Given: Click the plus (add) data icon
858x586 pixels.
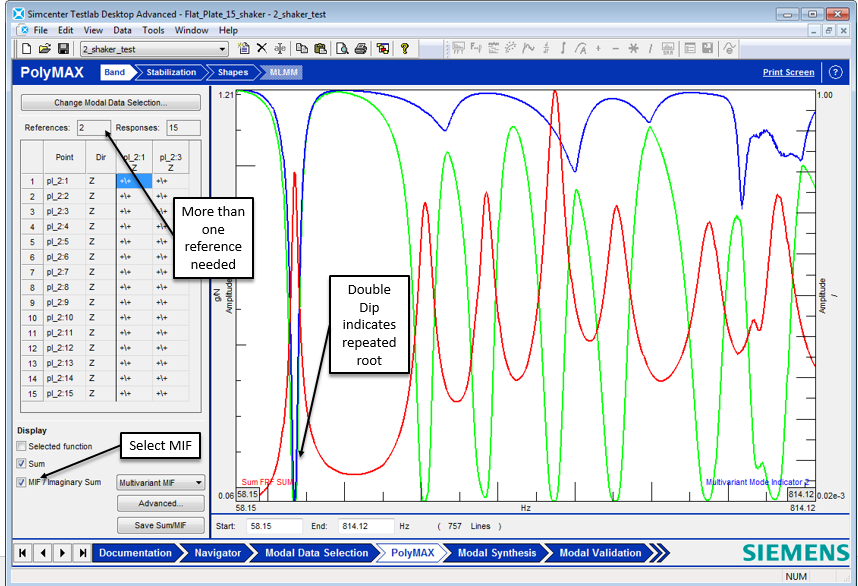Looking at the screenshot, I should (598, 49).
